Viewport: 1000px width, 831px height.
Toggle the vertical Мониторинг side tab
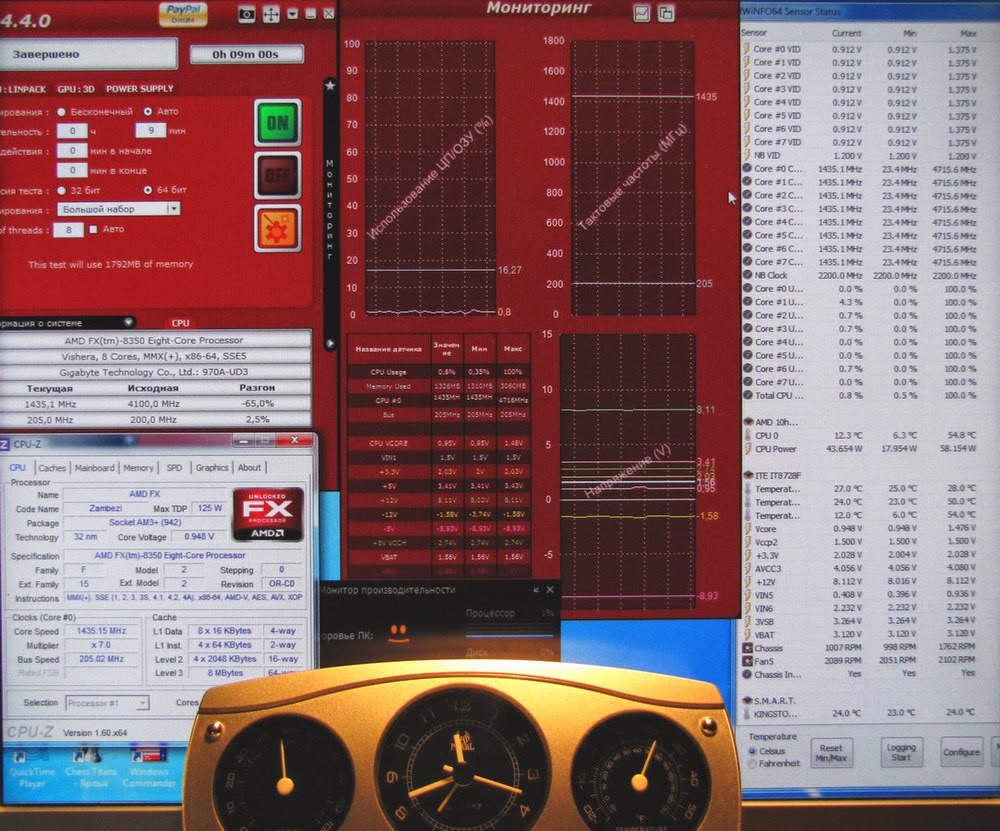330,210
